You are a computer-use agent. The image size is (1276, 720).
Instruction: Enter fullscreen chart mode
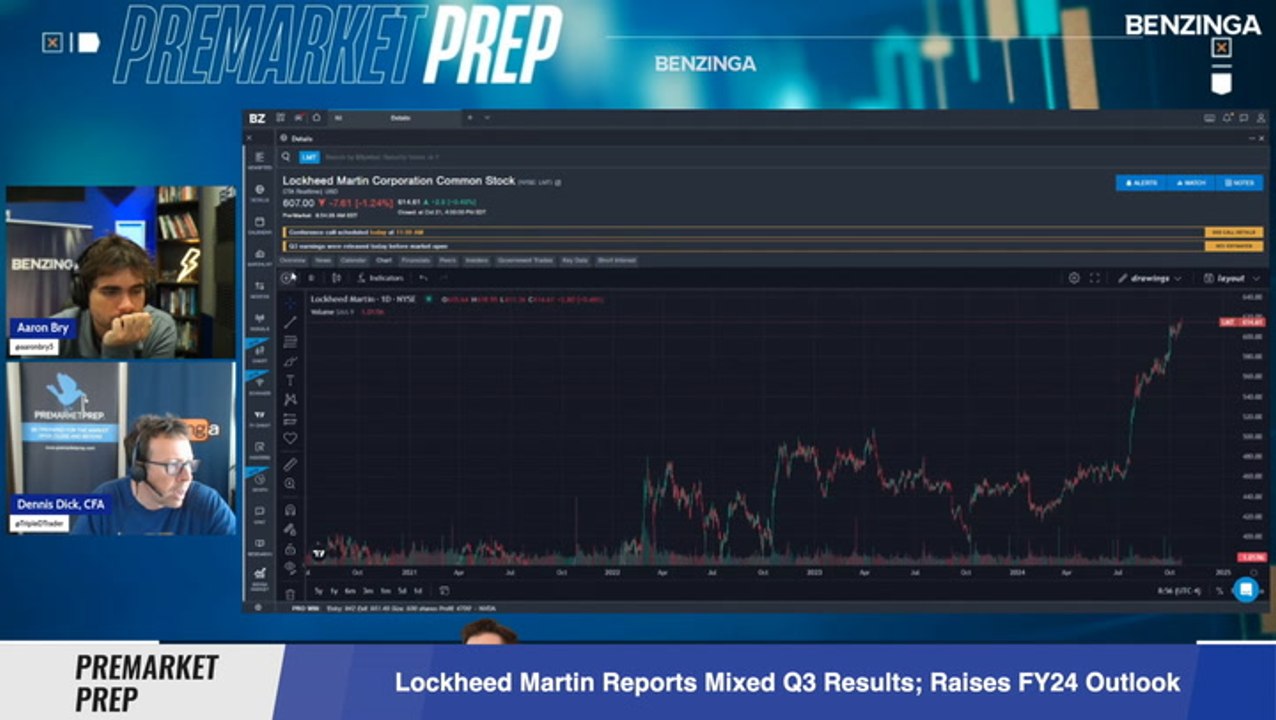tap(1095, 278)
